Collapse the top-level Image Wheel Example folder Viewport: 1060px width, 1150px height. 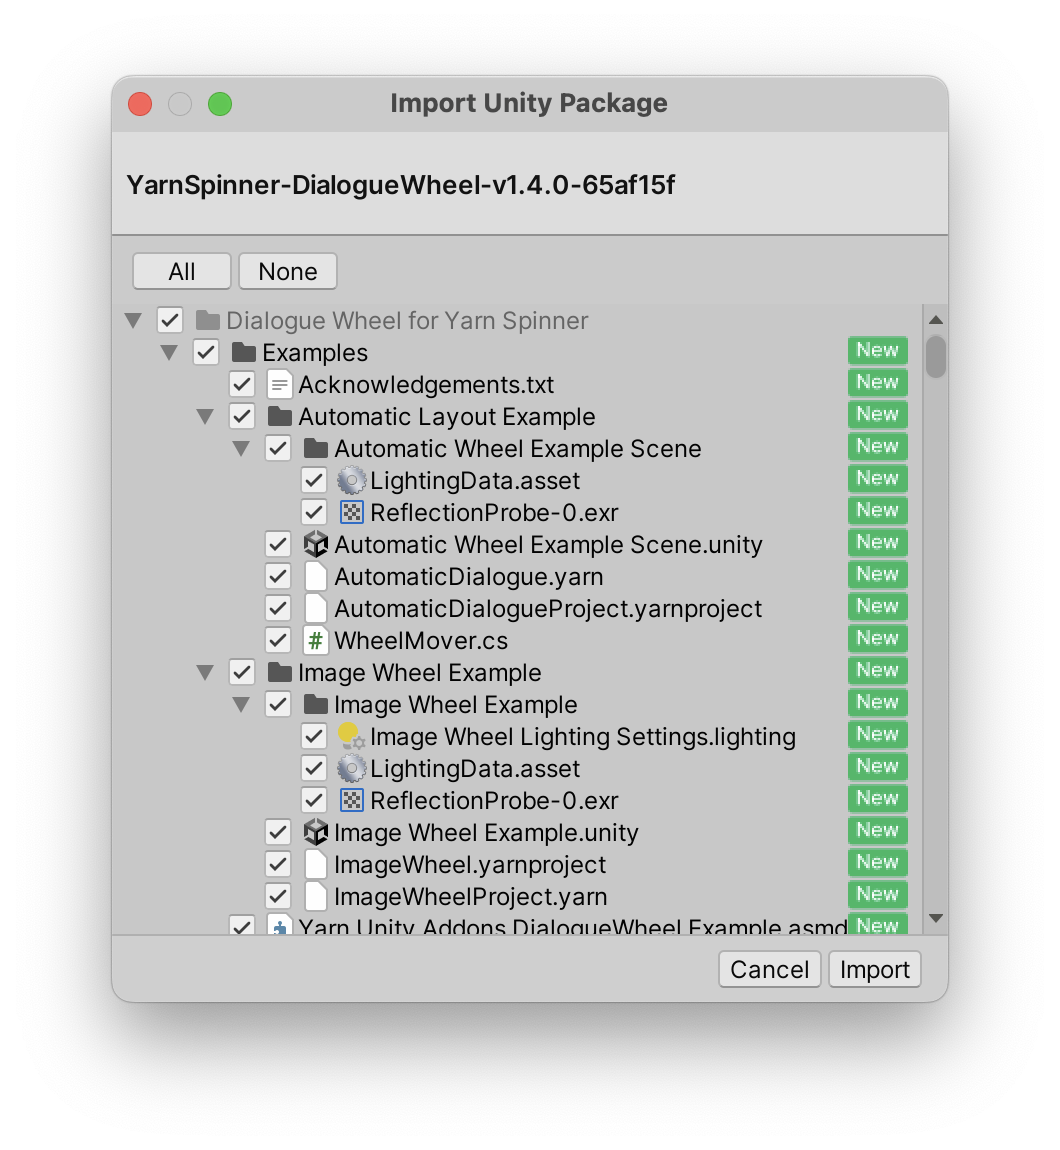tap(205, 673)
